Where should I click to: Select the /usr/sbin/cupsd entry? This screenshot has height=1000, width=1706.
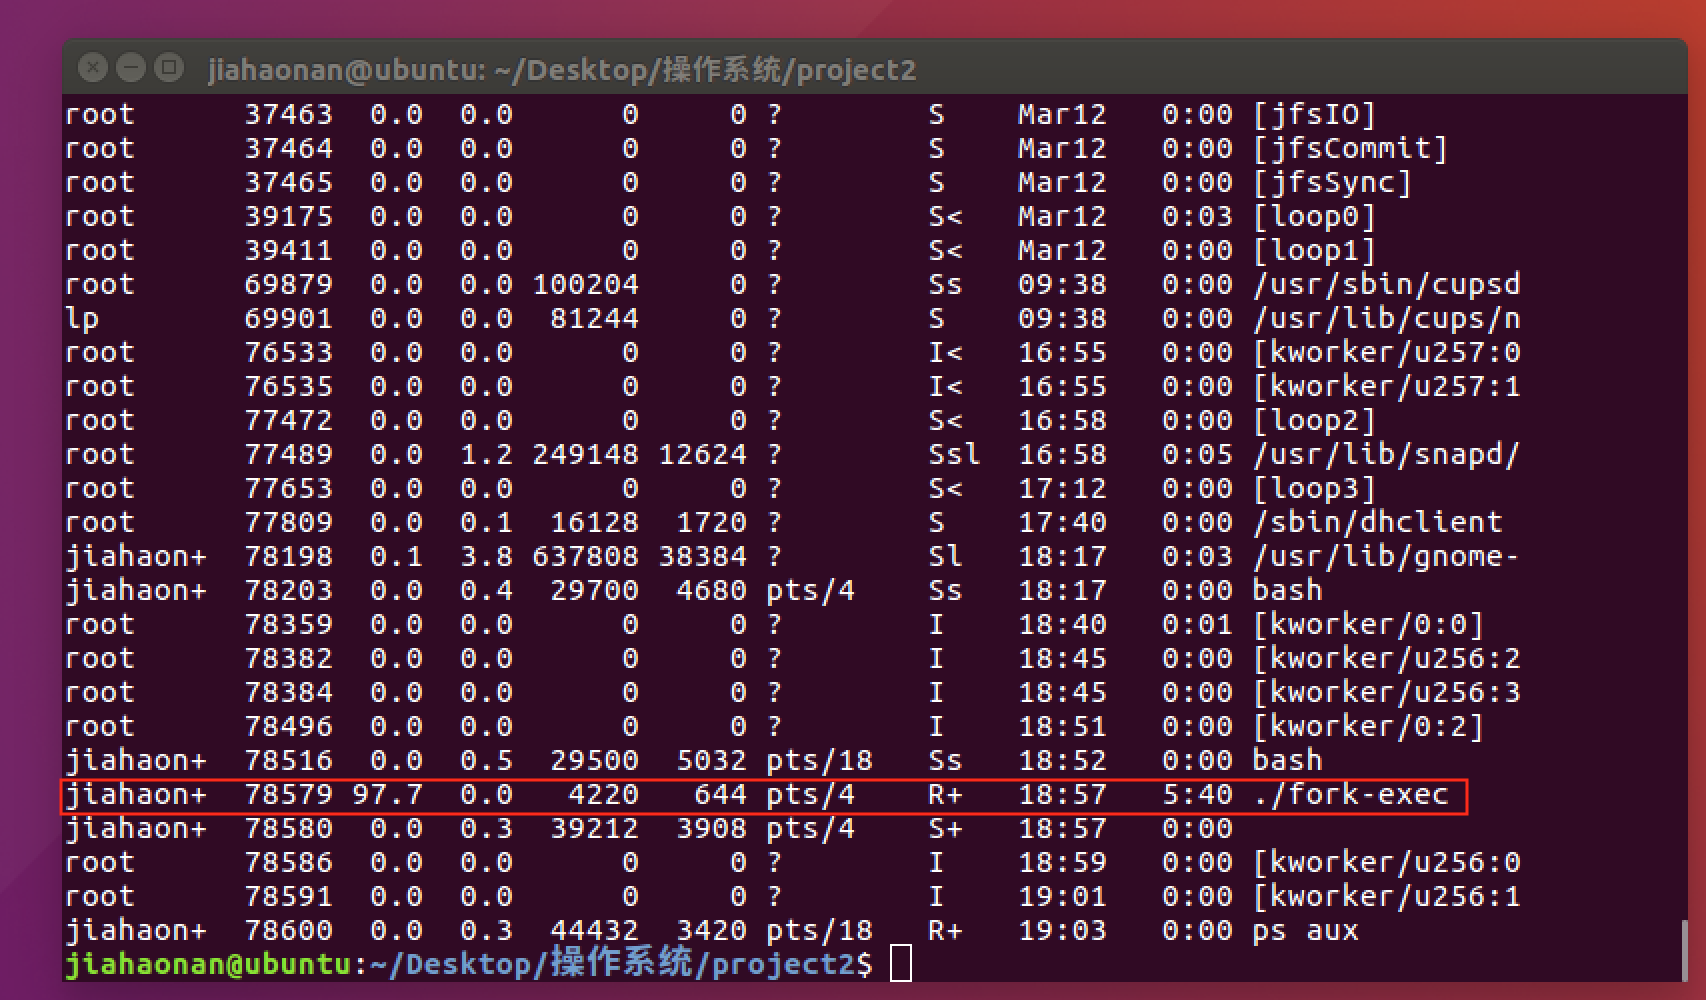[1387, 284]
